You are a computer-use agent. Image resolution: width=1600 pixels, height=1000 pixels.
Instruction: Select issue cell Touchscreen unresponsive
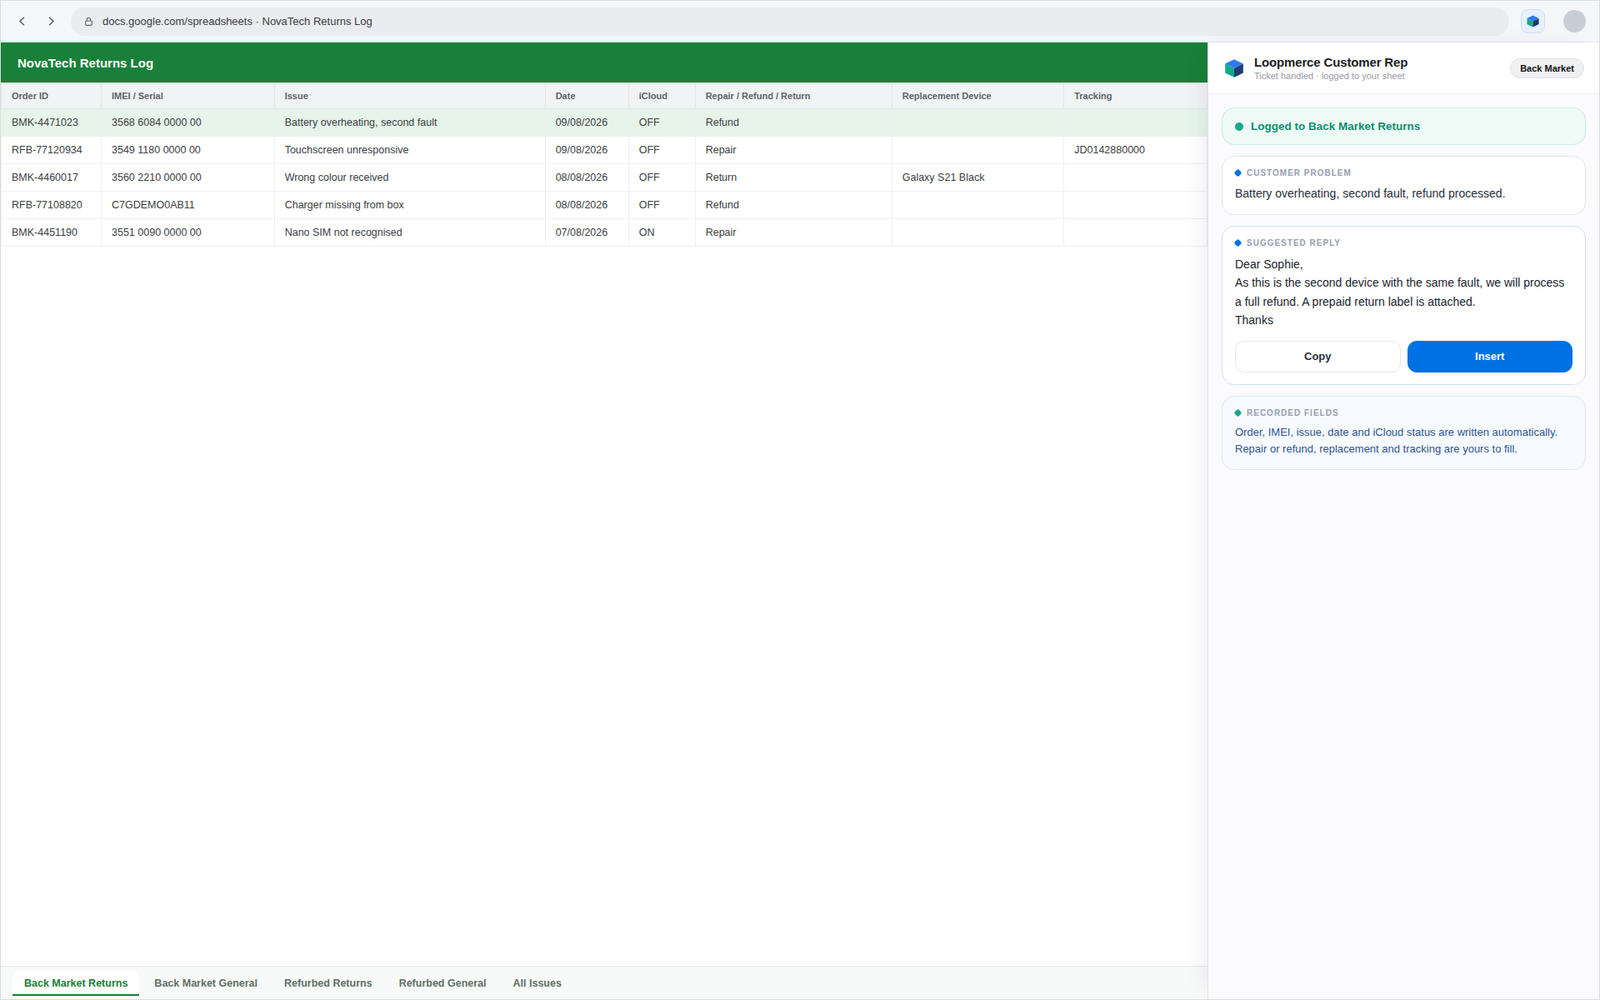point(410,150)
